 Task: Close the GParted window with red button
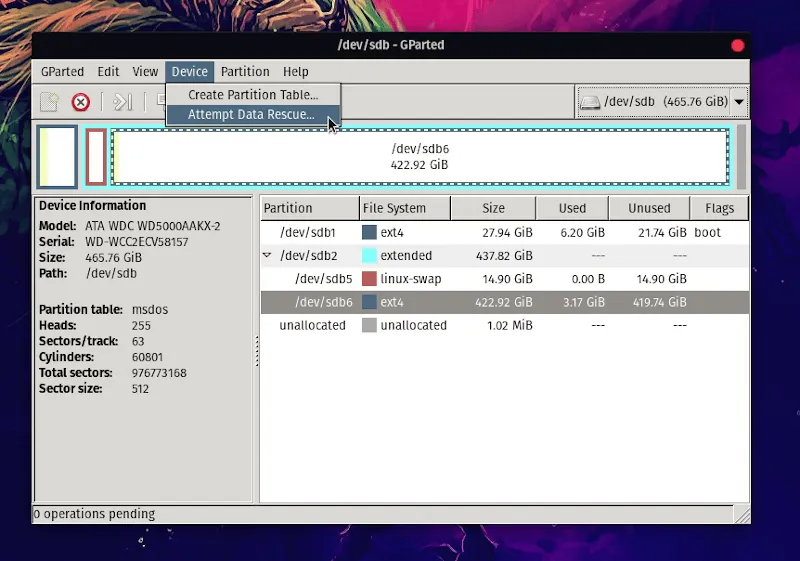(x=738, y=45)
